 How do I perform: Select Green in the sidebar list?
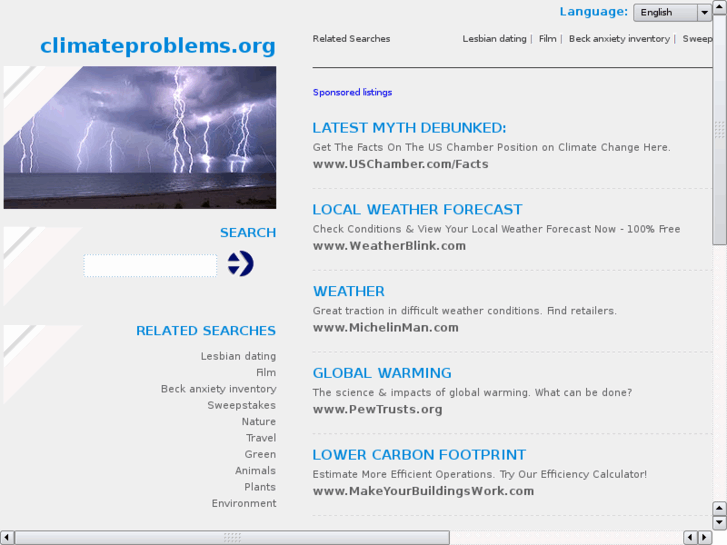[260, 454]
